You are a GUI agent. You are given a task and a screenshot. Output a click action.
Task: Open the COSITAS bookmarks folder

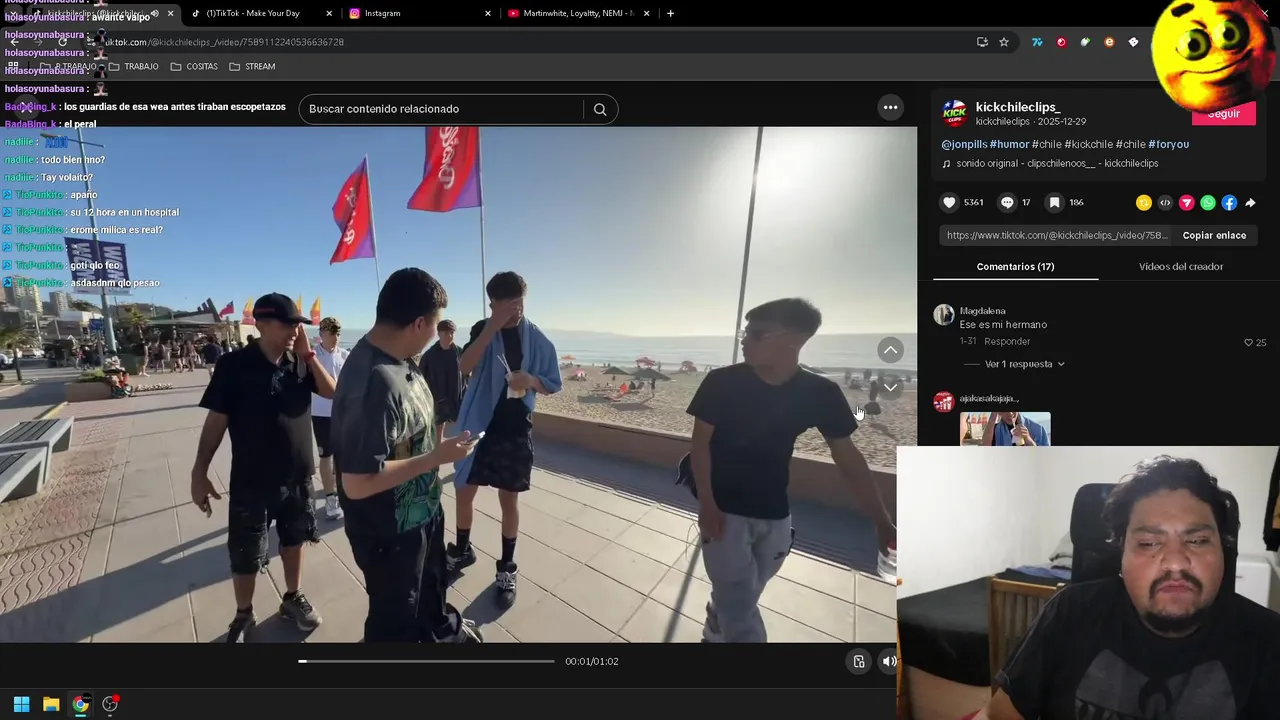[194, 66]
